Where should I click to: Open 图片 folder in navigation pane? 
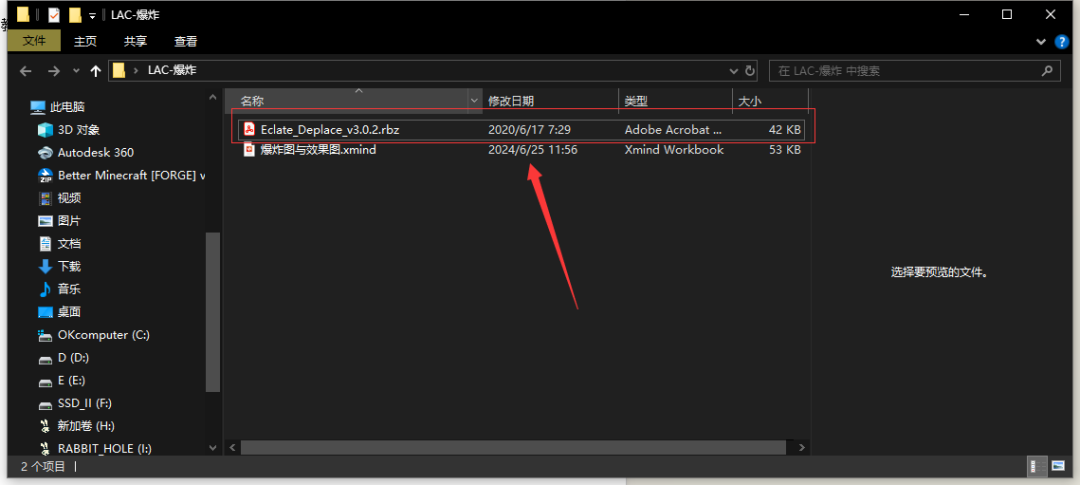[x=69, y=220]
